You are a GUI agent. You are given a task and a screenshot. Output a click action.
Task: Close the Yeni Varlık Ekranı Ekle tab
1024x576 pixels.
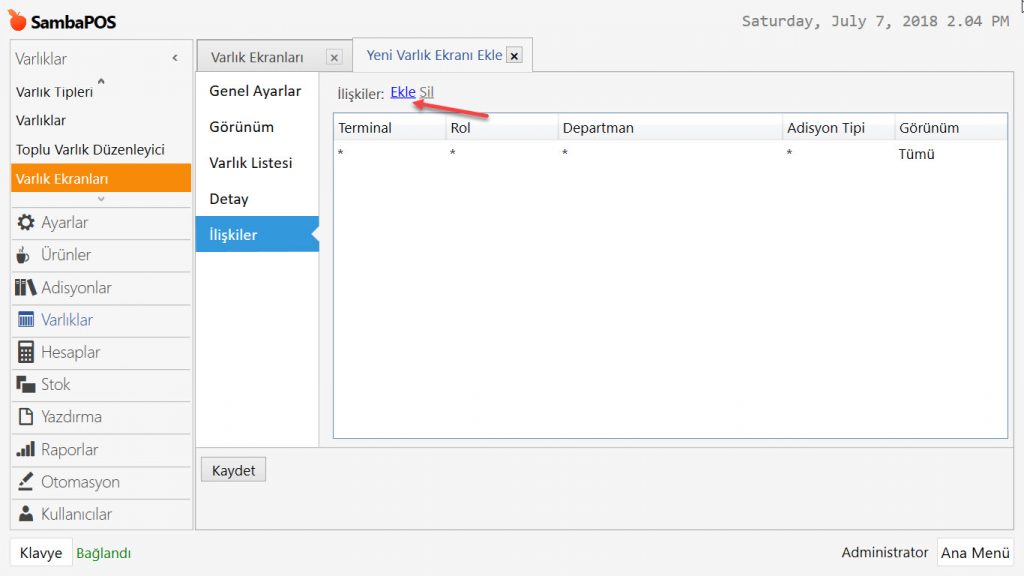coord(515,56)
